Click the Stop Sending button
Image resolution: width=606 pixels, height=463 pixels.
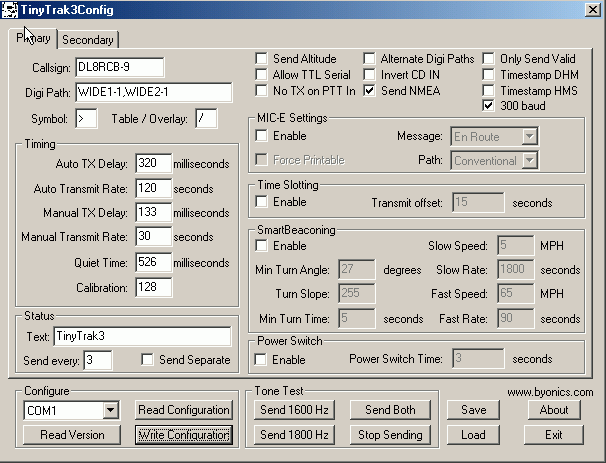[390, 435]
